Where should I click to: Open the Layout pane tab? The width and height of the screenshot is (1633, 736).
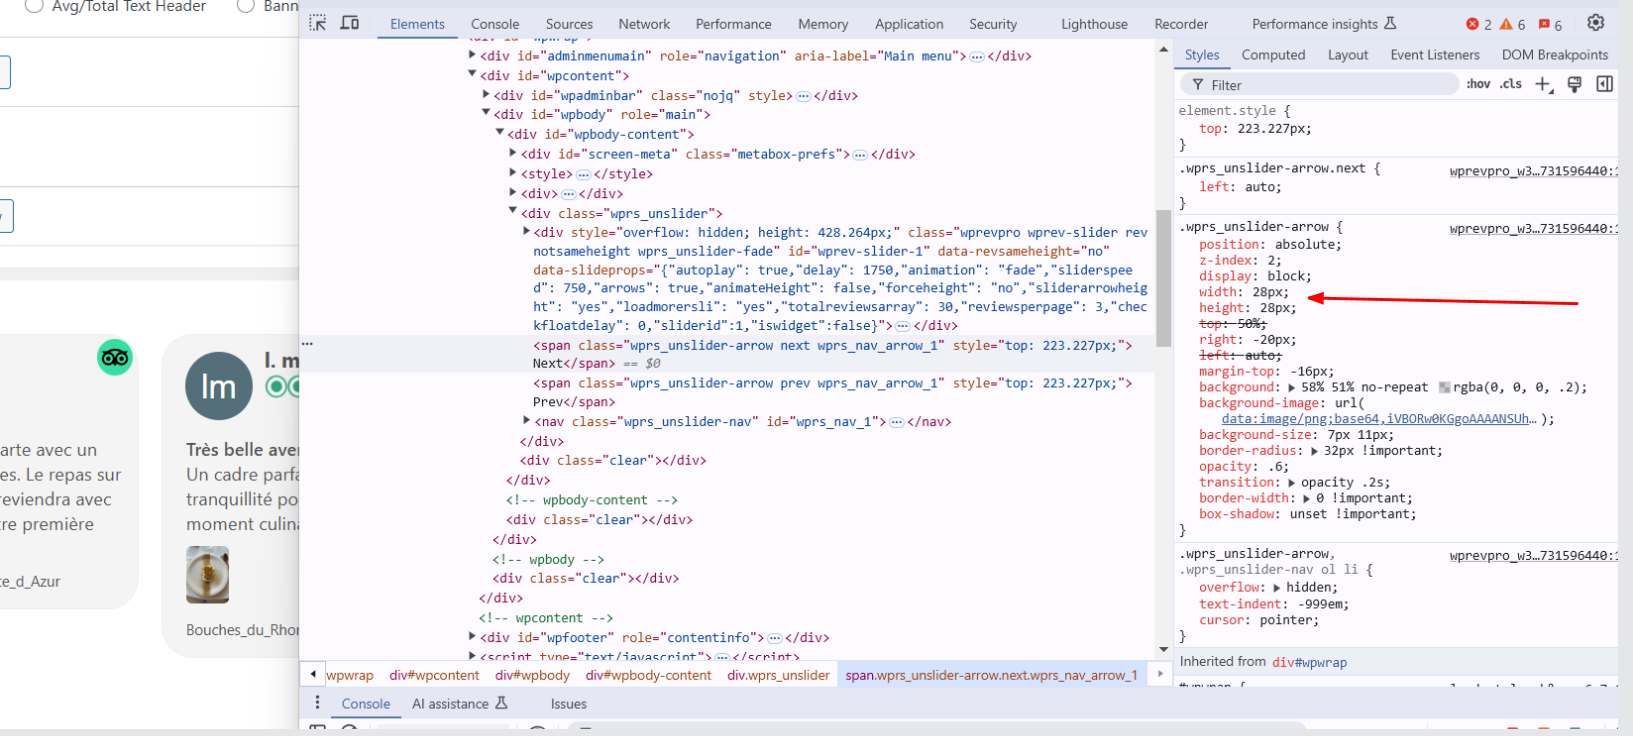[x=1347, y=55]
